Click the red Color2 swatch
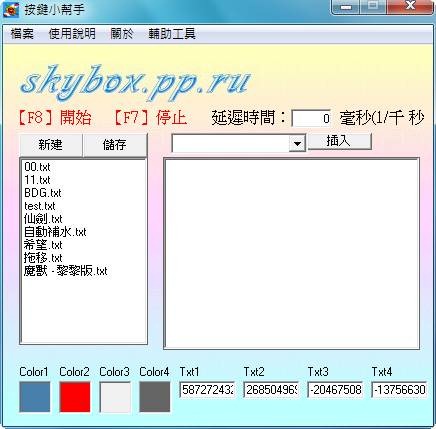Screen dimensions: 436x429 pos(75,397)
